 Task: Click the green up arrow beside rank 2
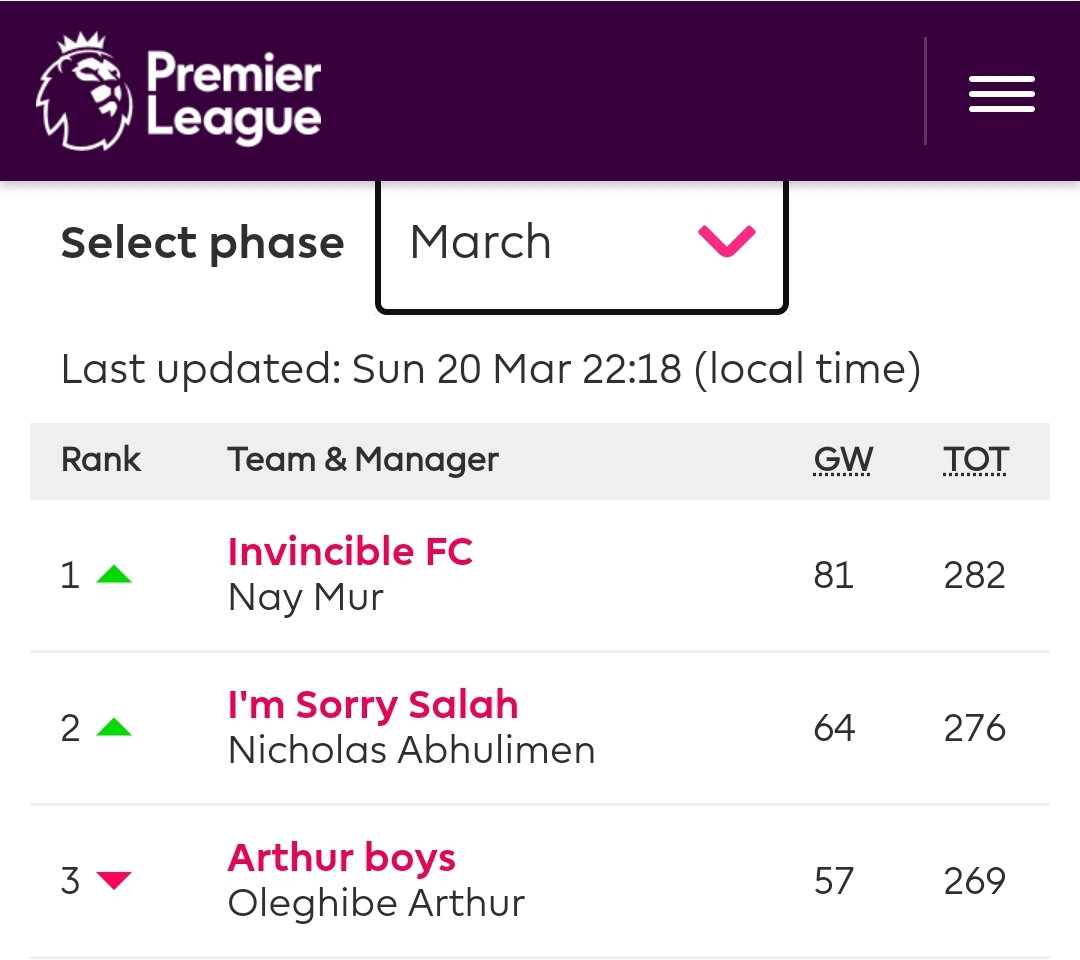114,727
